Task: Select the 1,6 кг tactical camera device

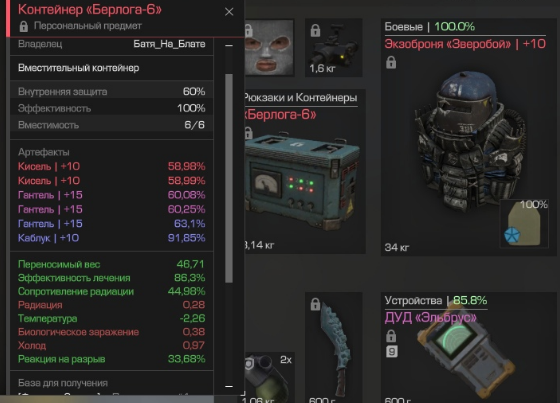Action: [x=334, y=47]
